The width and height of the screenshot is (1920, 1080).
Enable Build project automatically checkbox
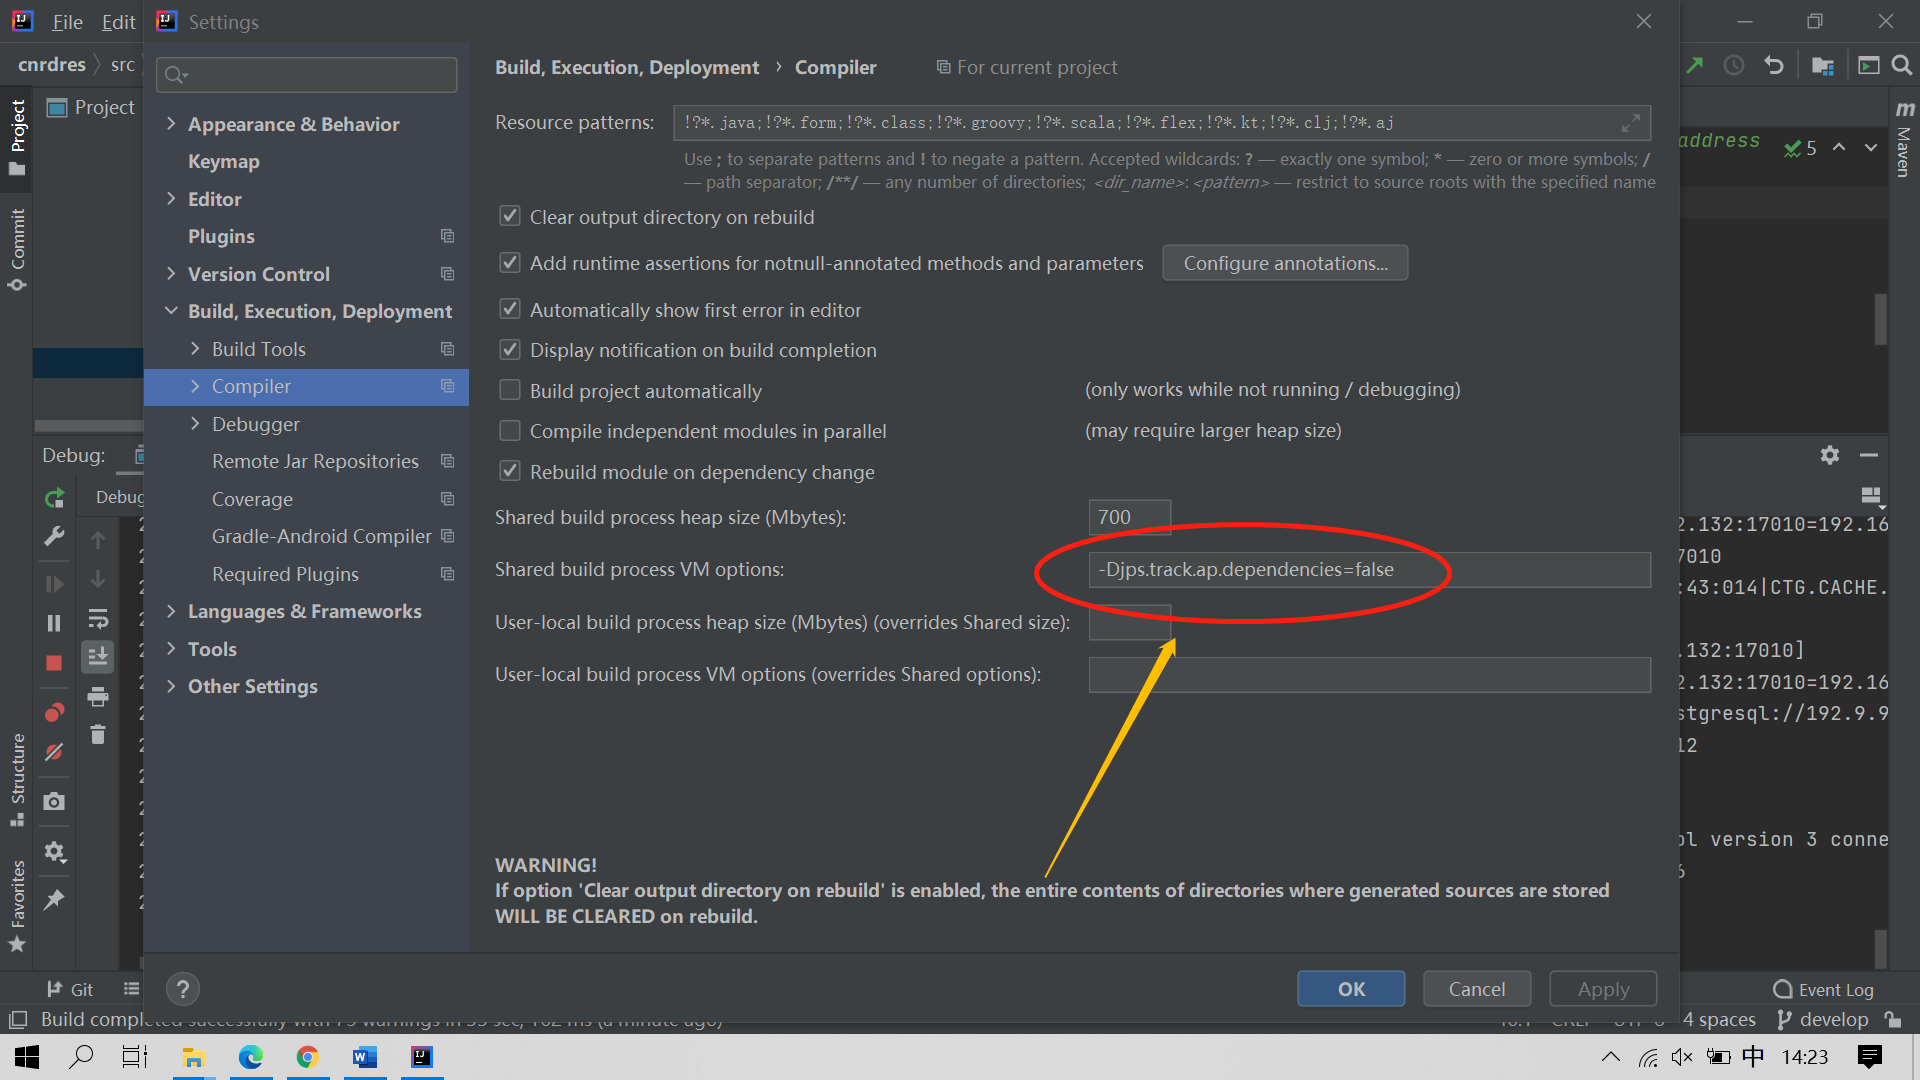coord(510,390)
